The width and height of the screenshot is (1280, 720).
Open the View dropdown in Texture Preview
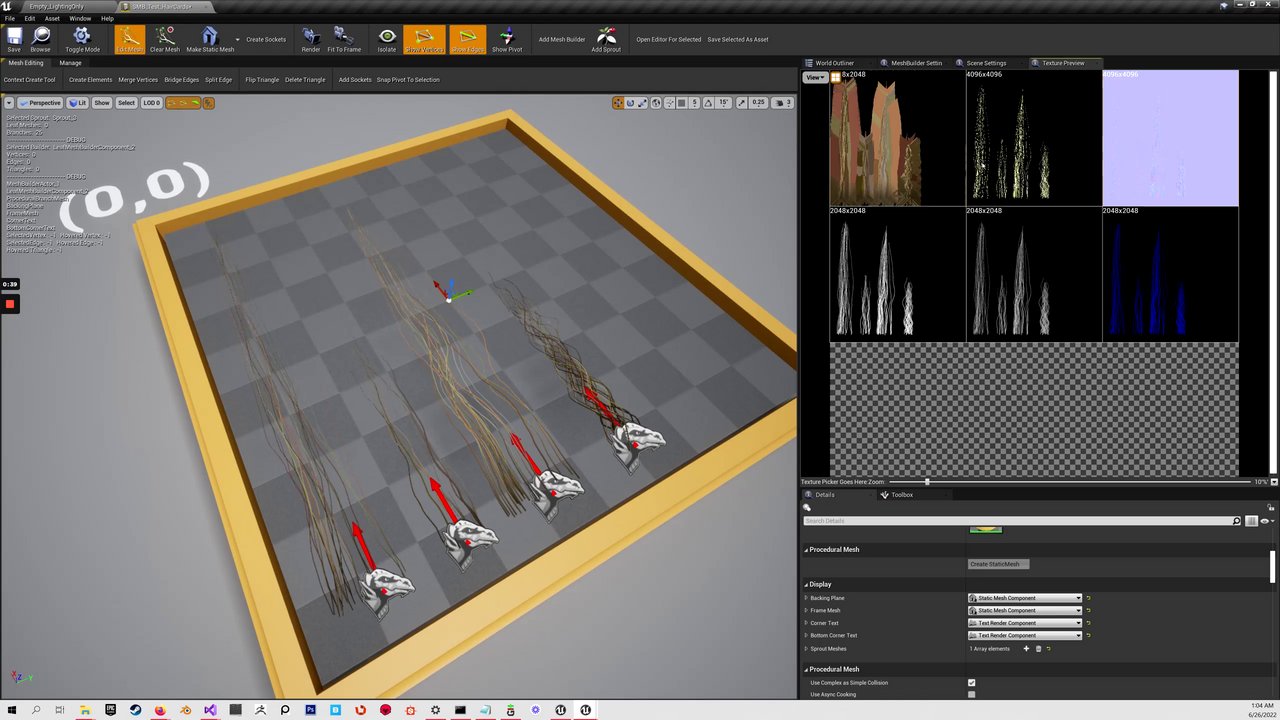[815, 77]
